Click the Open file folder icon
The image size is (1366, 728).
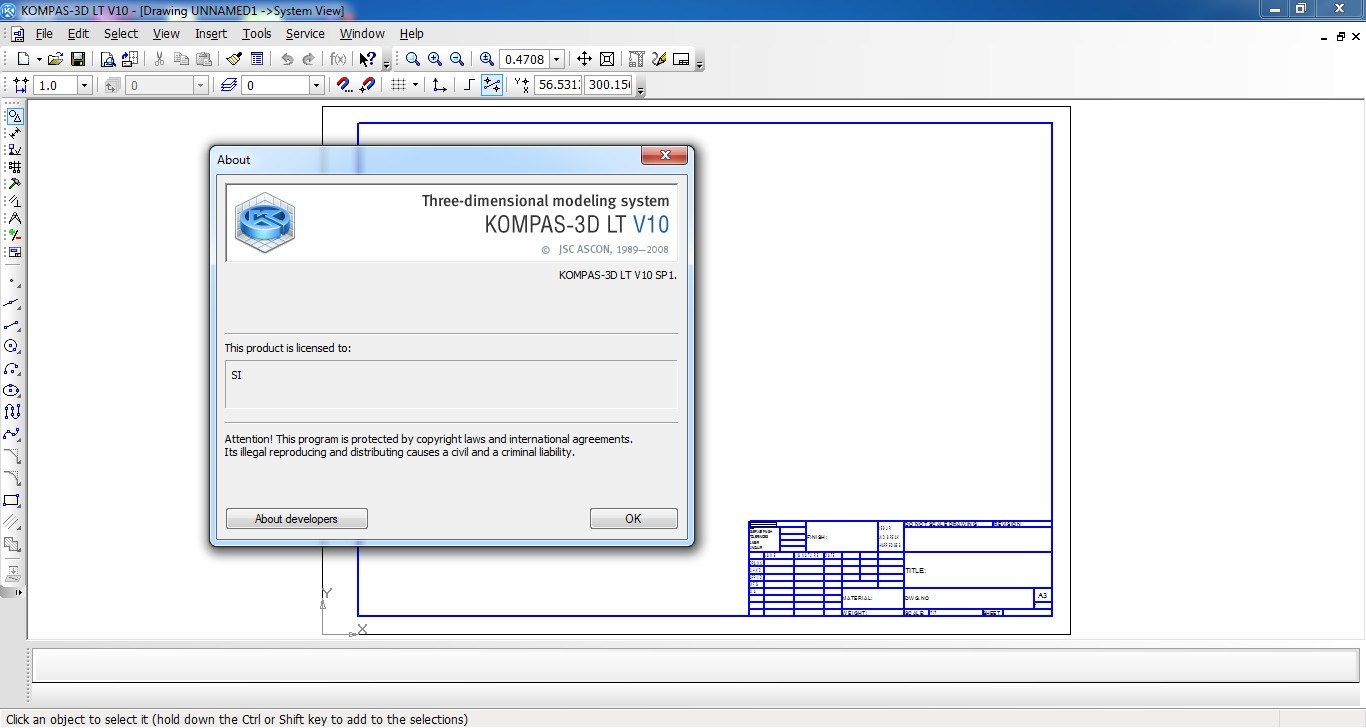tap(55, 59)
